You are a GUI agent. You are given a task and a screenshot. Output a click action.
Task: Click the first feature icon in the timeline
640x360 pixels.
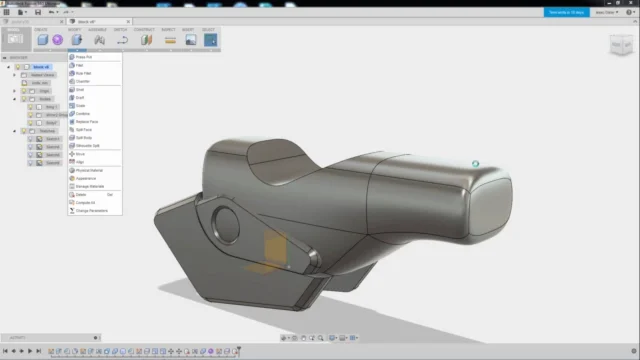[x=51, y=351]
